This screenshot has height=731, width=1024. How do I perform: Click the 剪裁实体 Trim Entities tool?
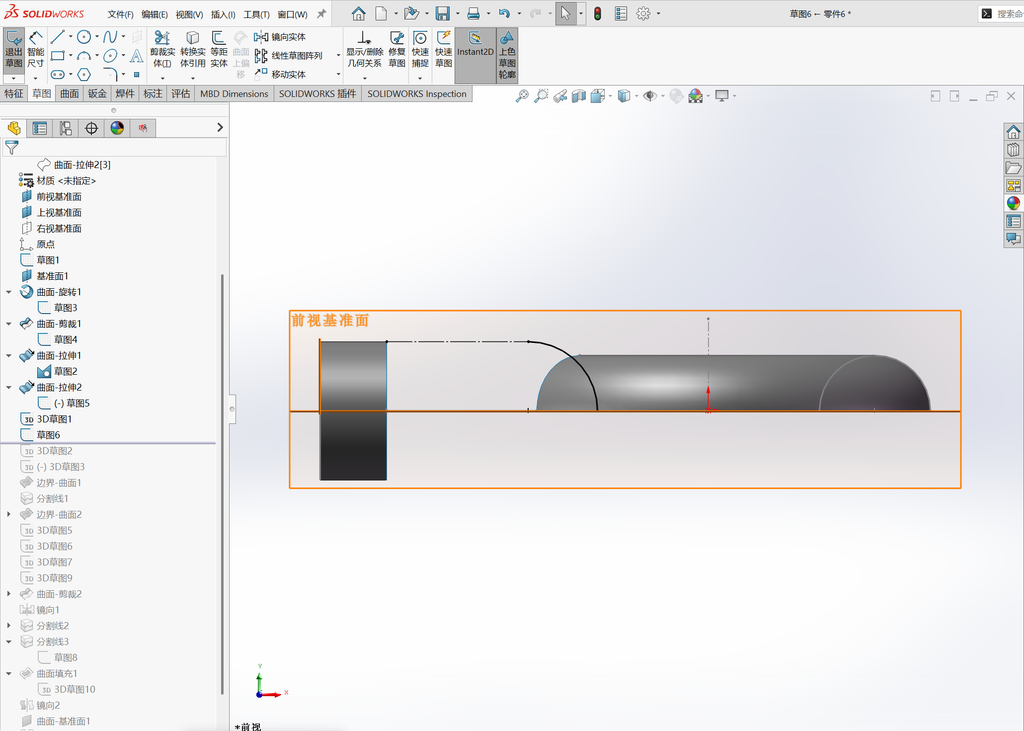[x=162, y=50]
